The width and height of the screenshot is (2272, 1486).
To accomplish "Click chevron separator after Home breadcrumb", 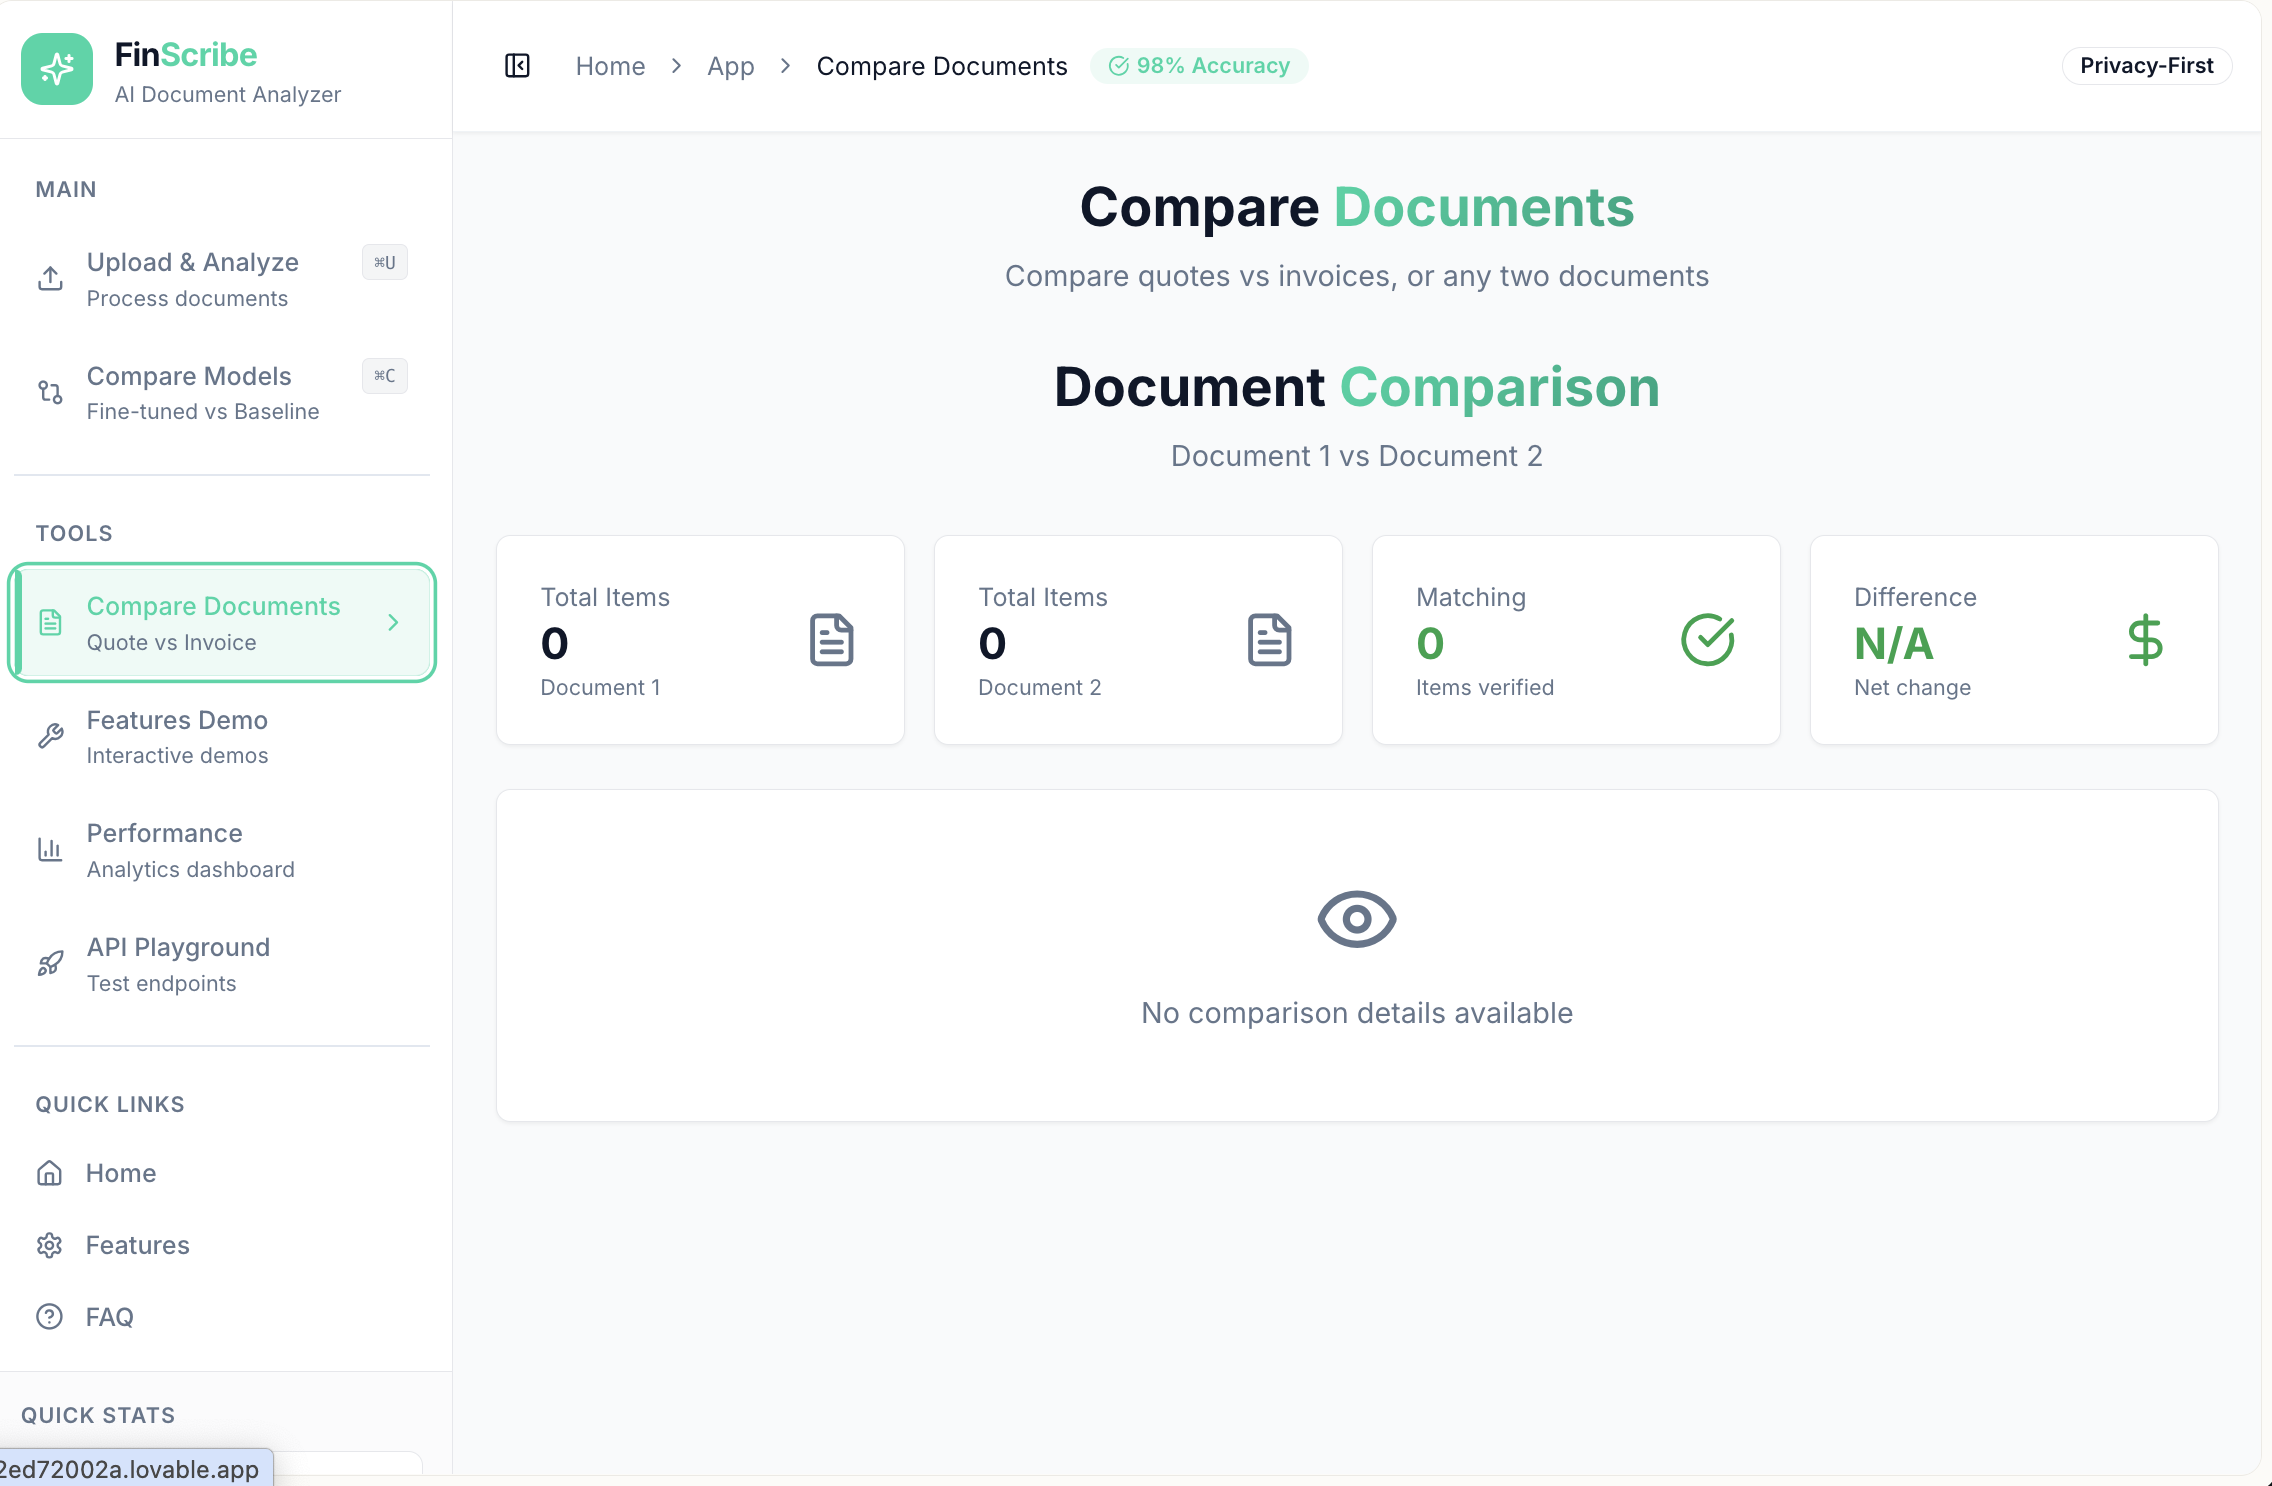I will (x=676, y=66).
